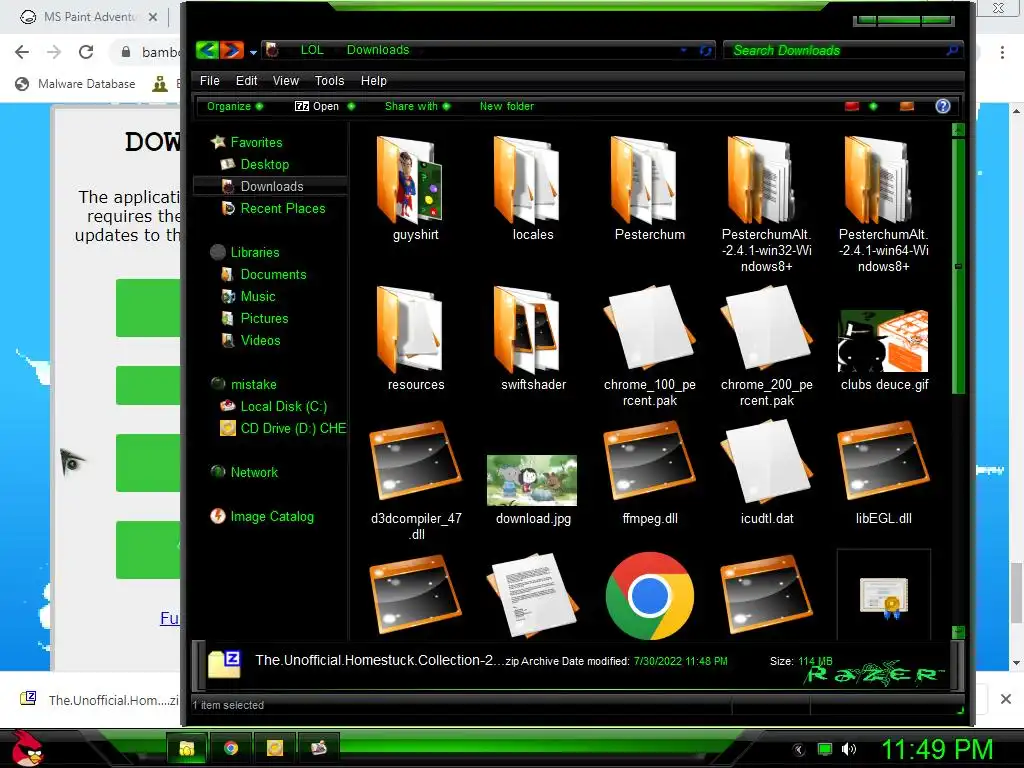
Task: Select the libEGL.dll file
Action: coord(883,472)
